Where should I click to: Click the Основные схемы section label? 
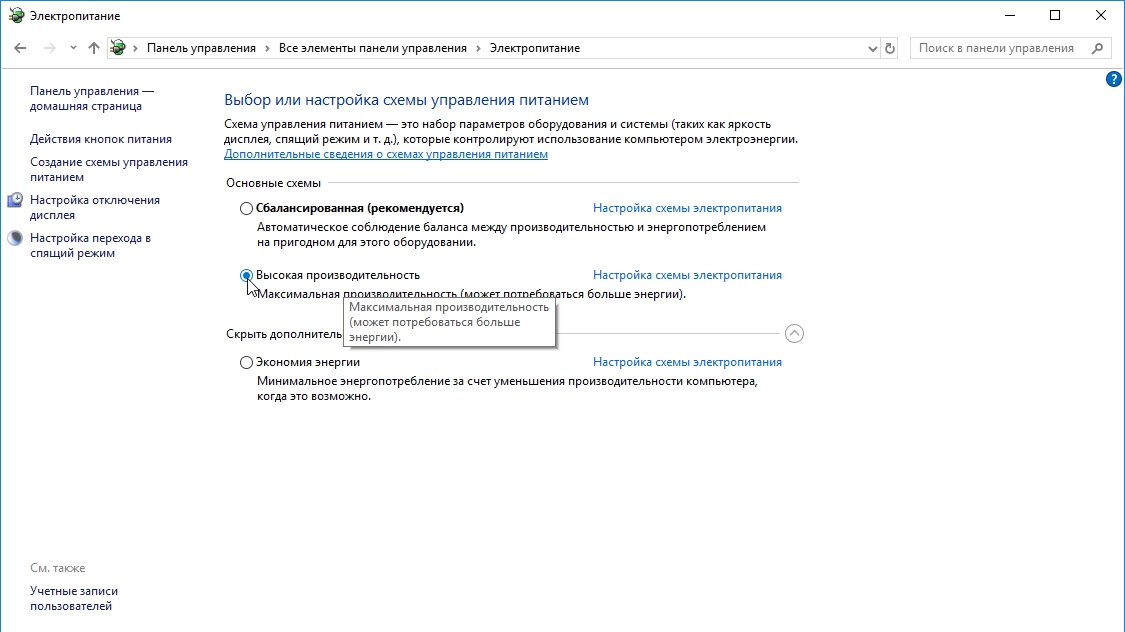(273, 183)
